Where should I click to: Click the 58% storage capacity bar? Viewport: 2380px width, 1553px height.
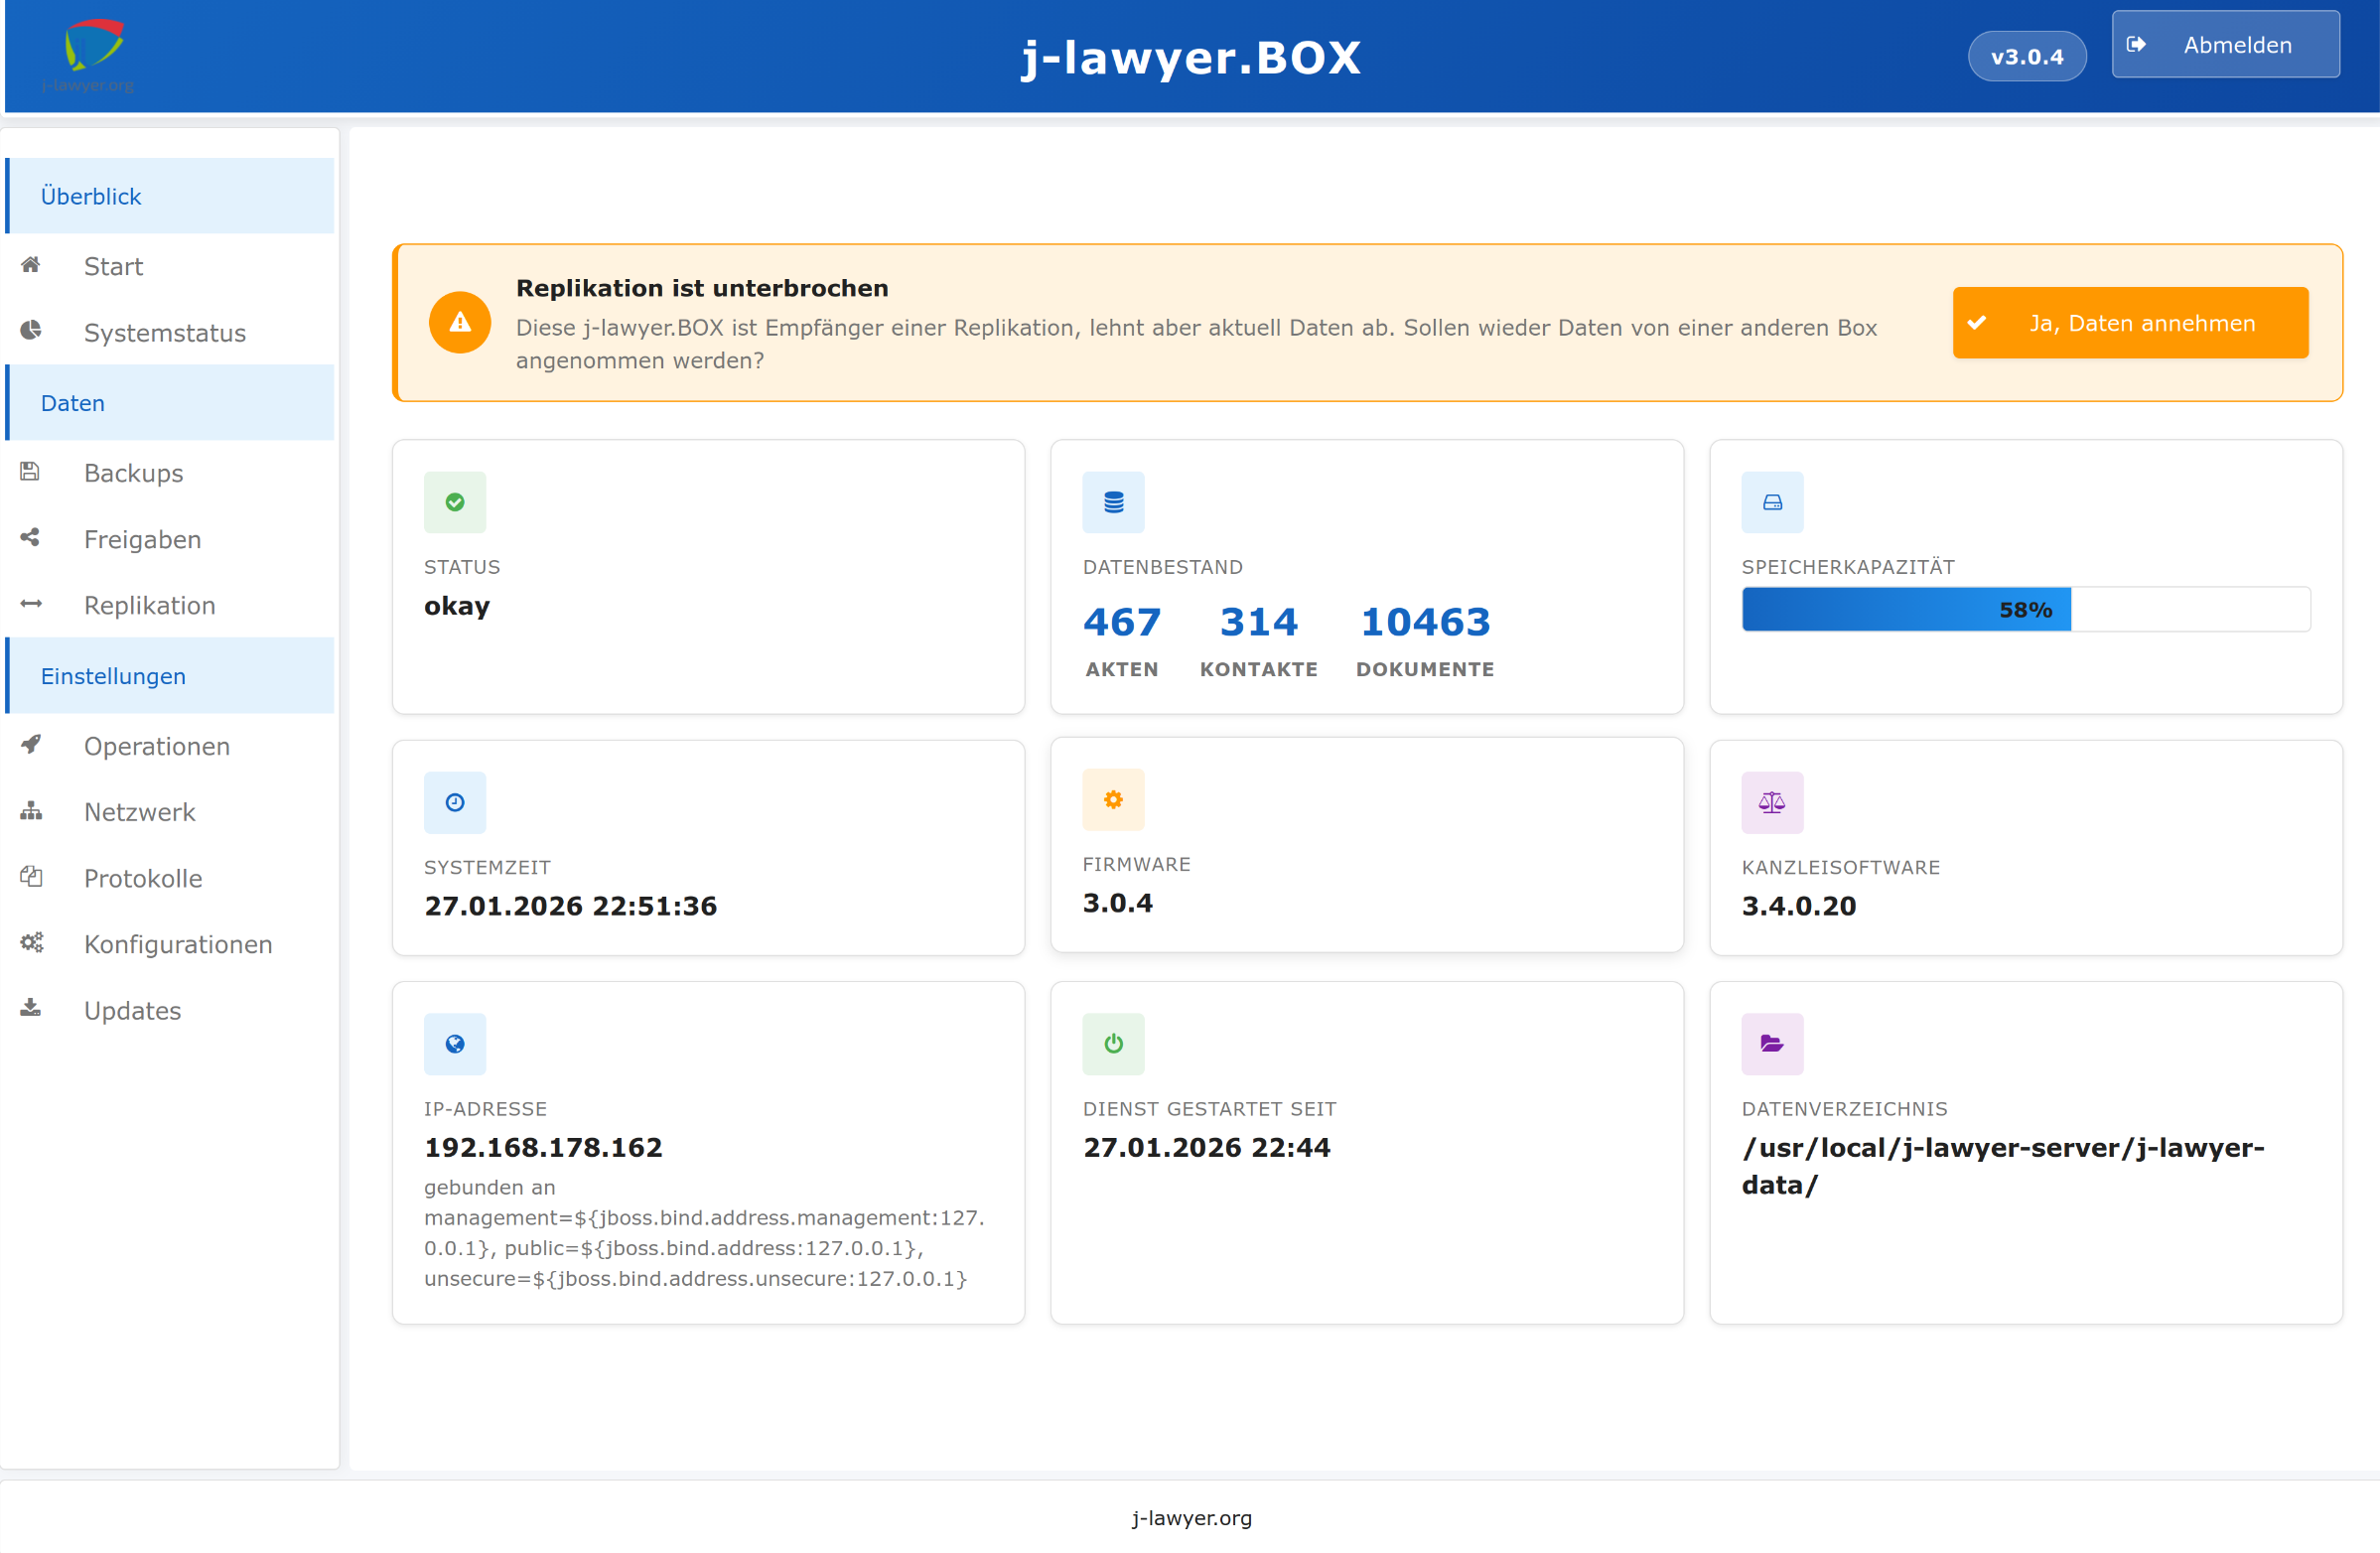(2024, 609)
